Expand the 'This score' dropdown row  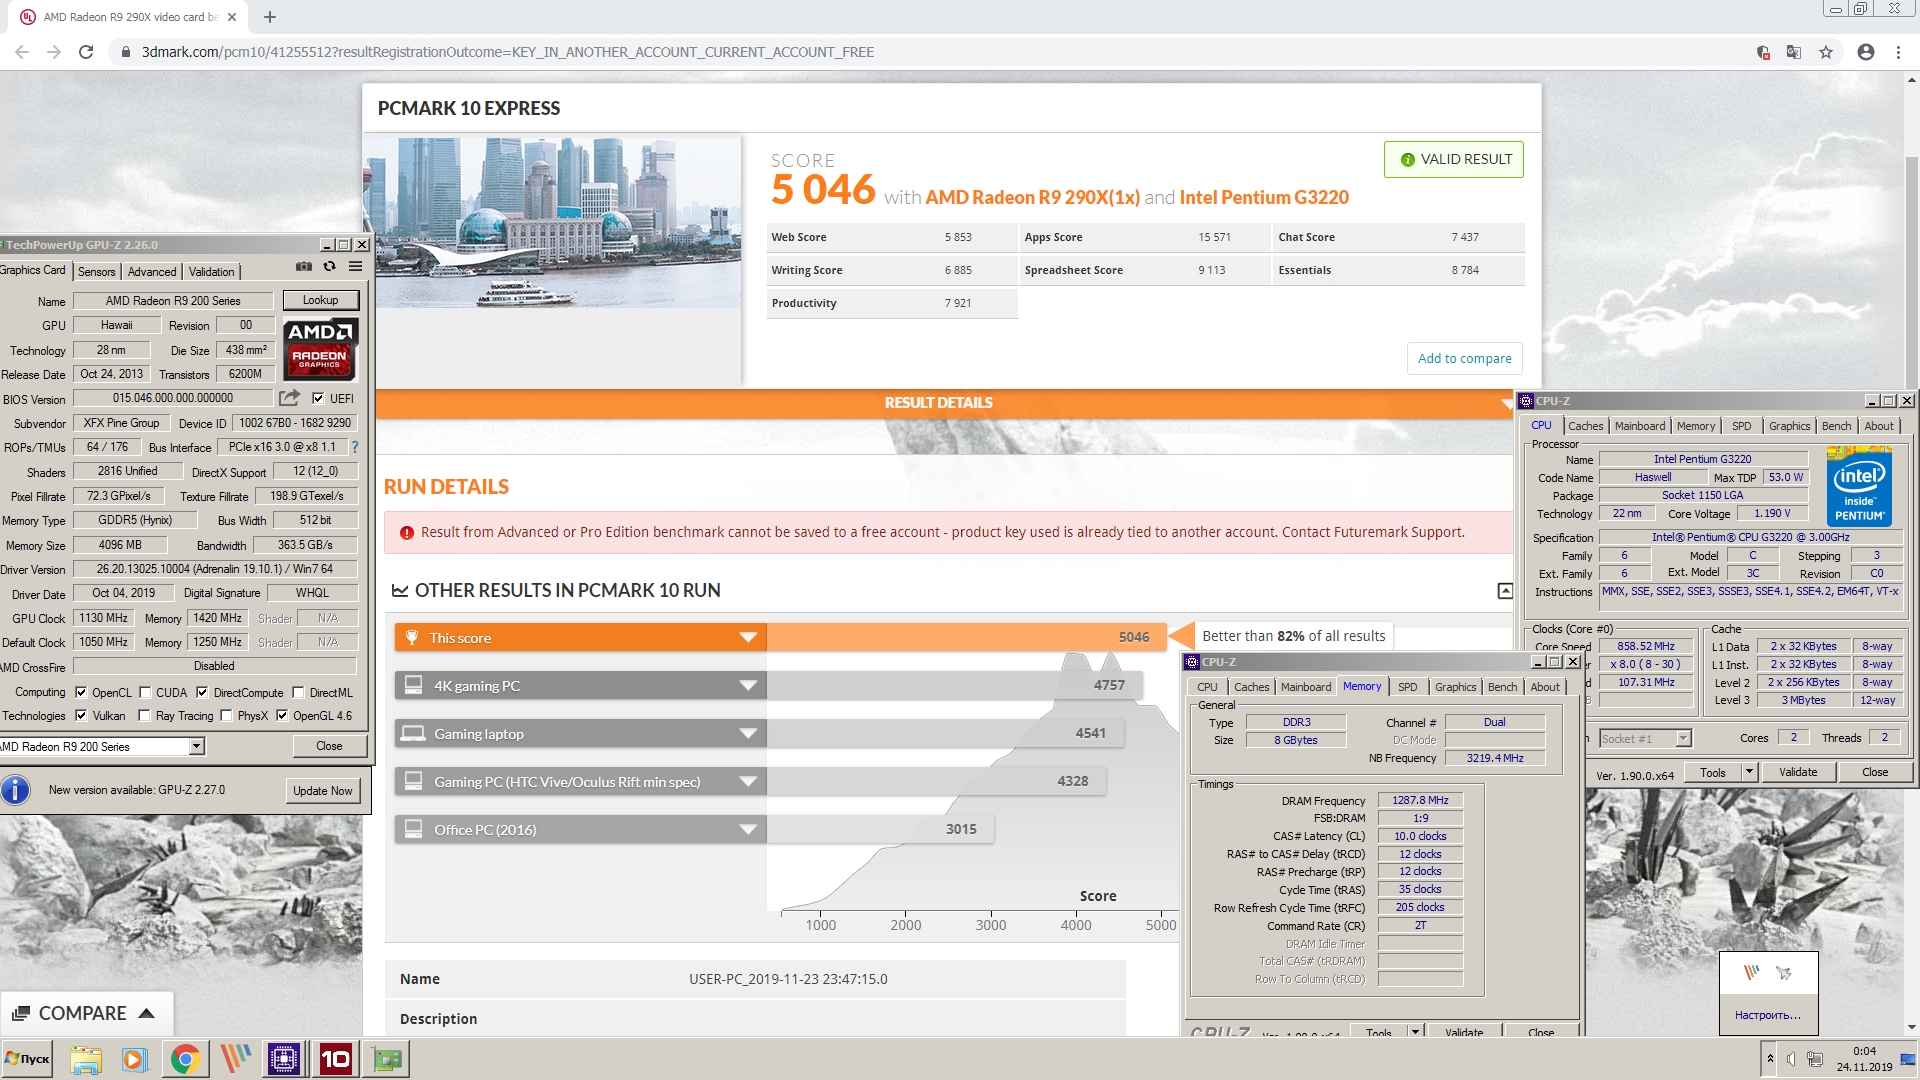(x=748, y=638)
